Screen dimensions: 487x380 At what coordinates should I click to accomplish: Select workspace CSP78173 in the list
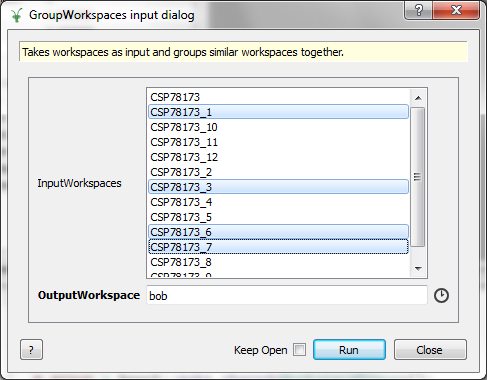279,97
